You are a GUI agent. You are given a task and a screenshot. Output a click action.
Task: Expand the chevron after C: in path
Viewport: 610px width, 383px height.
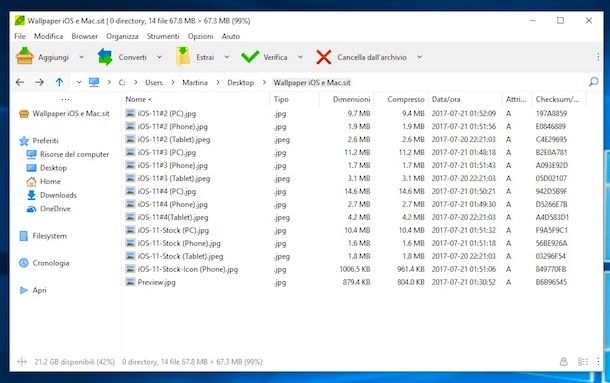(136, 83)
